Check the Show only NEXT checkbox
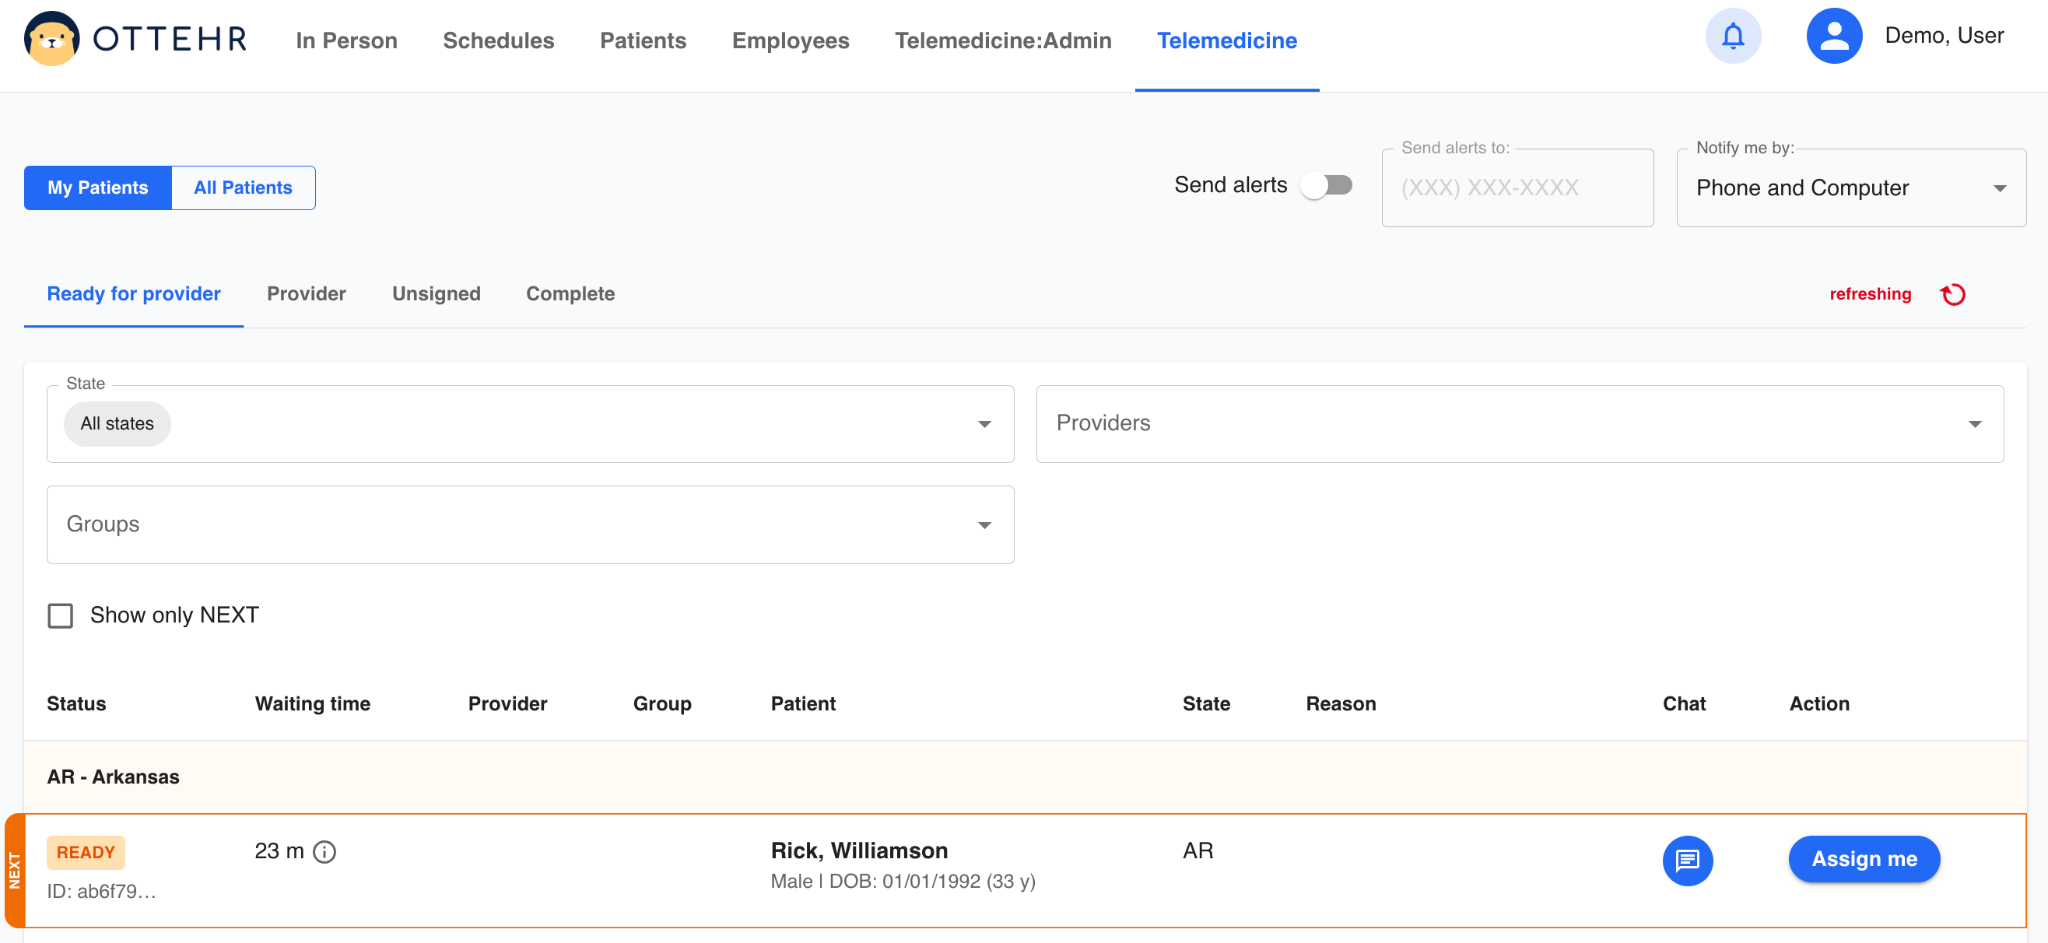This screenshot has width=2048, height=943. click(61, 616)
